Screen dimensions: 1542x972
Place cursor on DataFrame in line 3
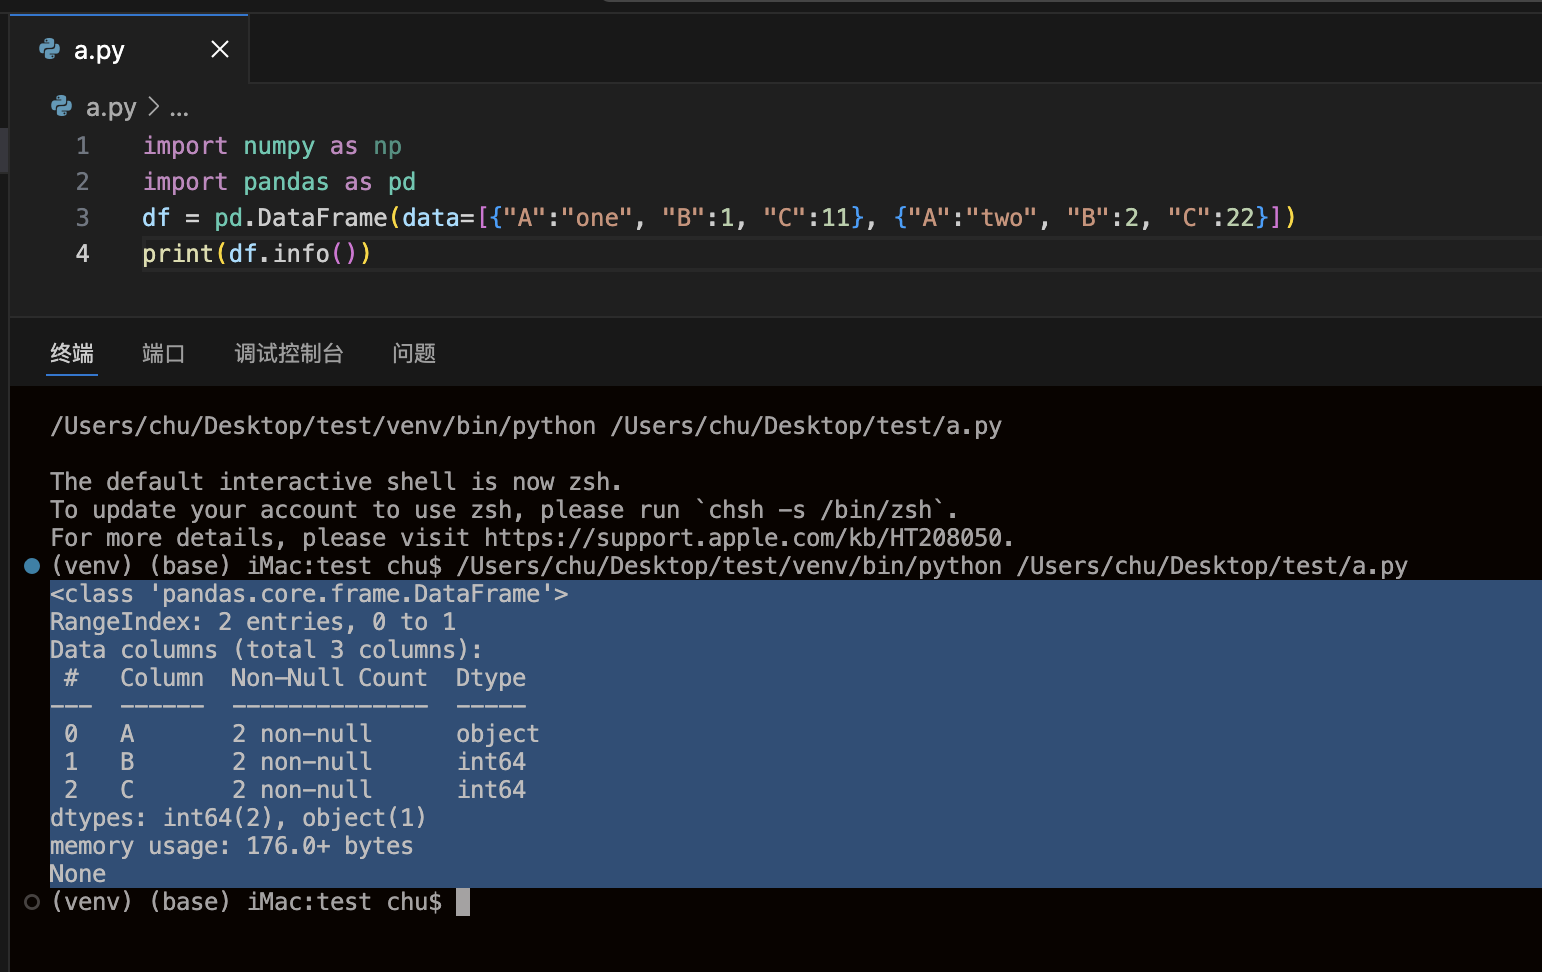tap(322, 218)
